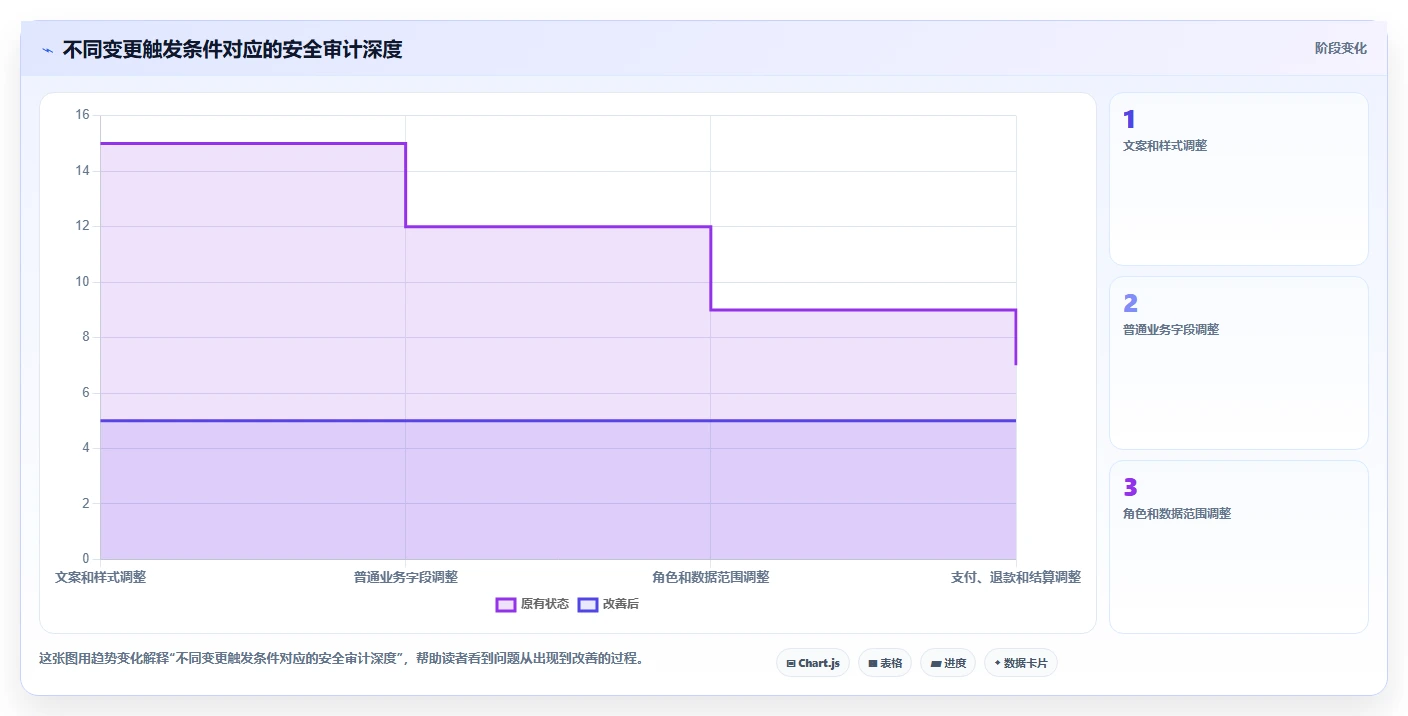1408x716 pixels.
Task: Click x-axis label 角色和数据范围调整
Action: (x=711, y=577)
